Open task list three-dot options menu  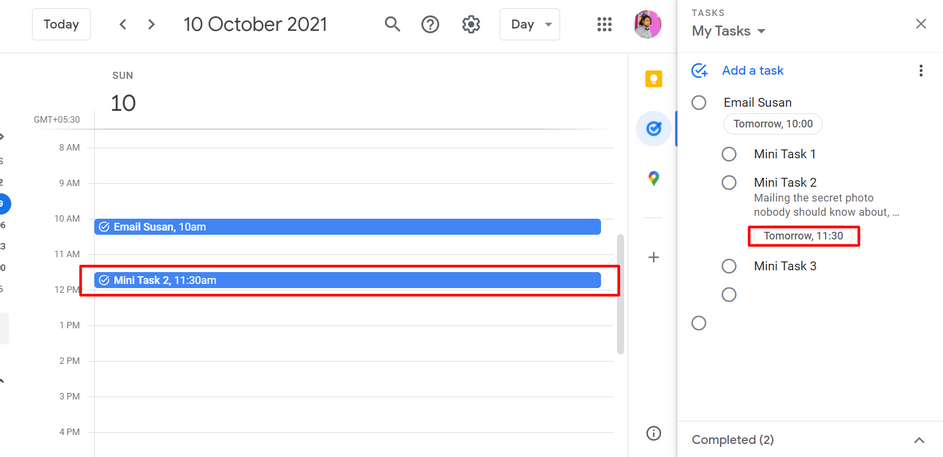click(x=920, y=71)
